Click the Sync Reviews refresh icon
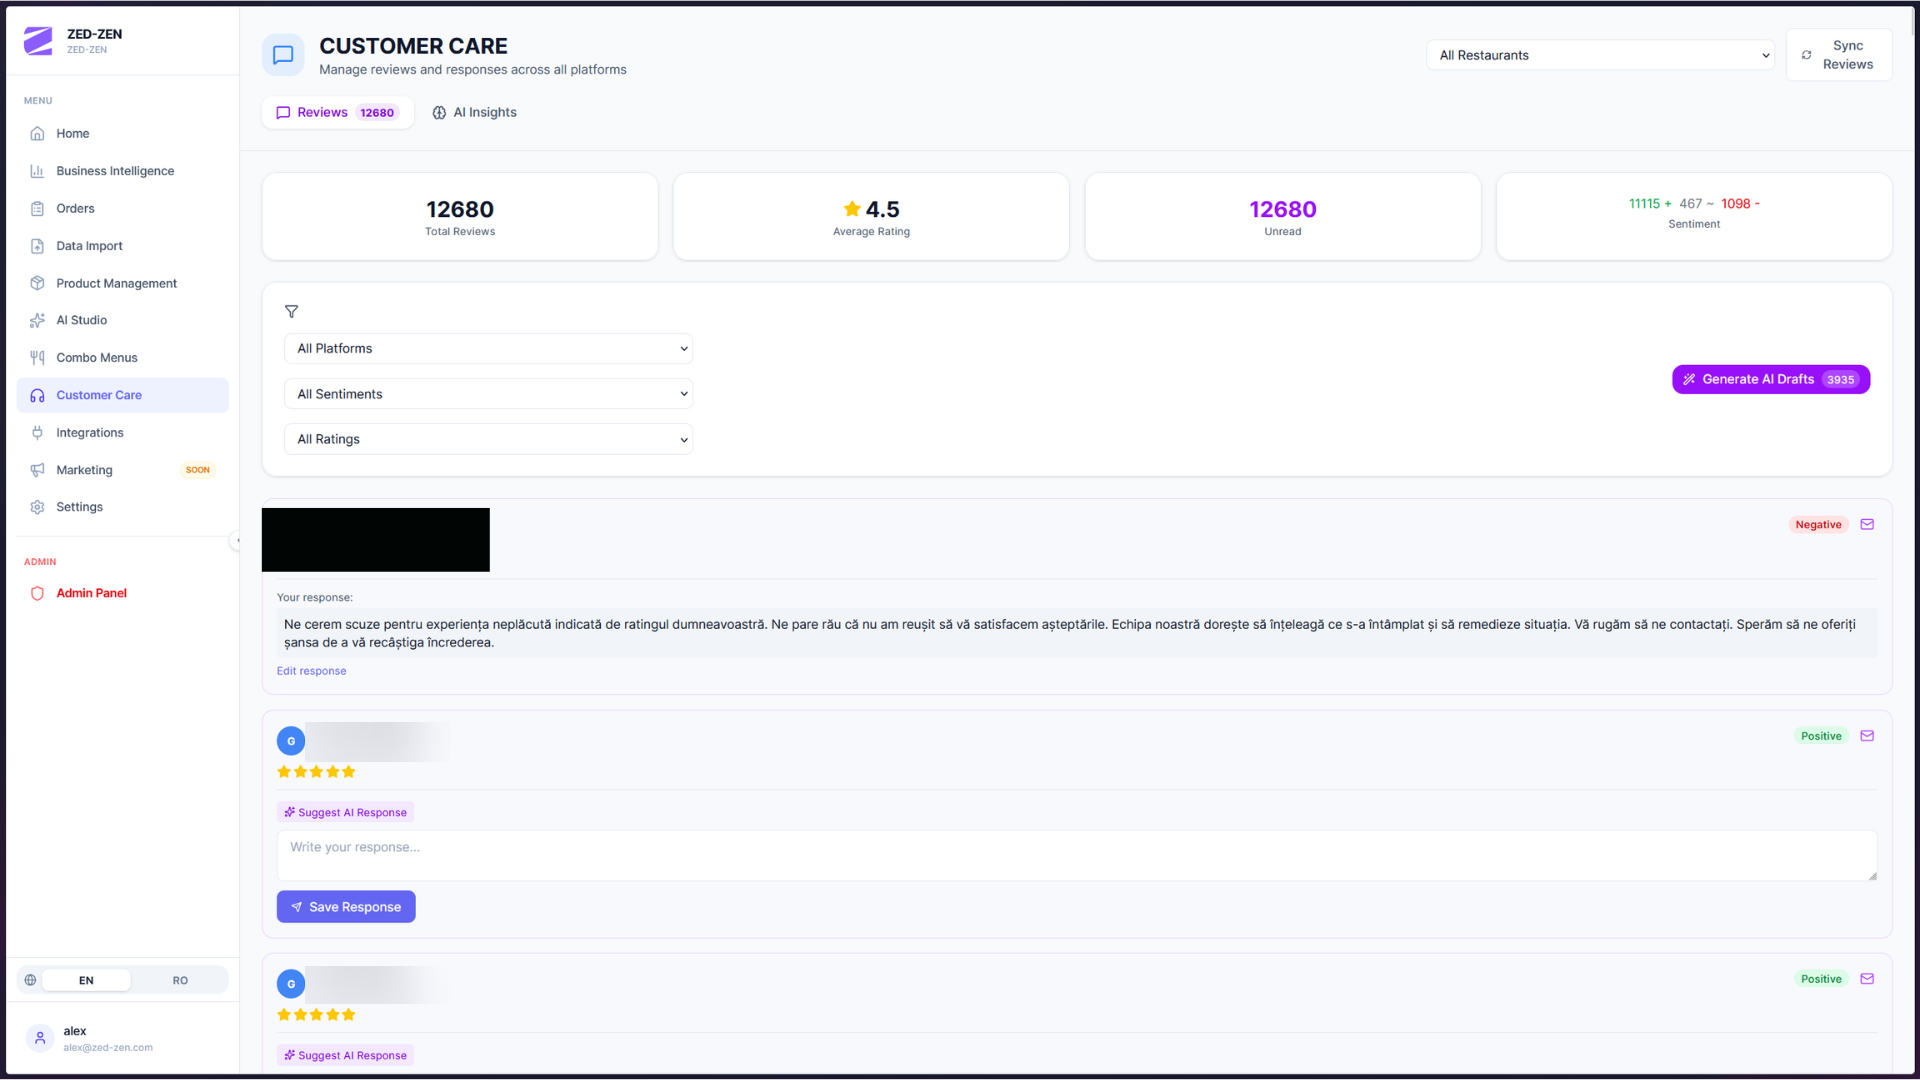The width and height of the screenshot is (1920, 1080). pyautogui.click(x=1806, y=55)
